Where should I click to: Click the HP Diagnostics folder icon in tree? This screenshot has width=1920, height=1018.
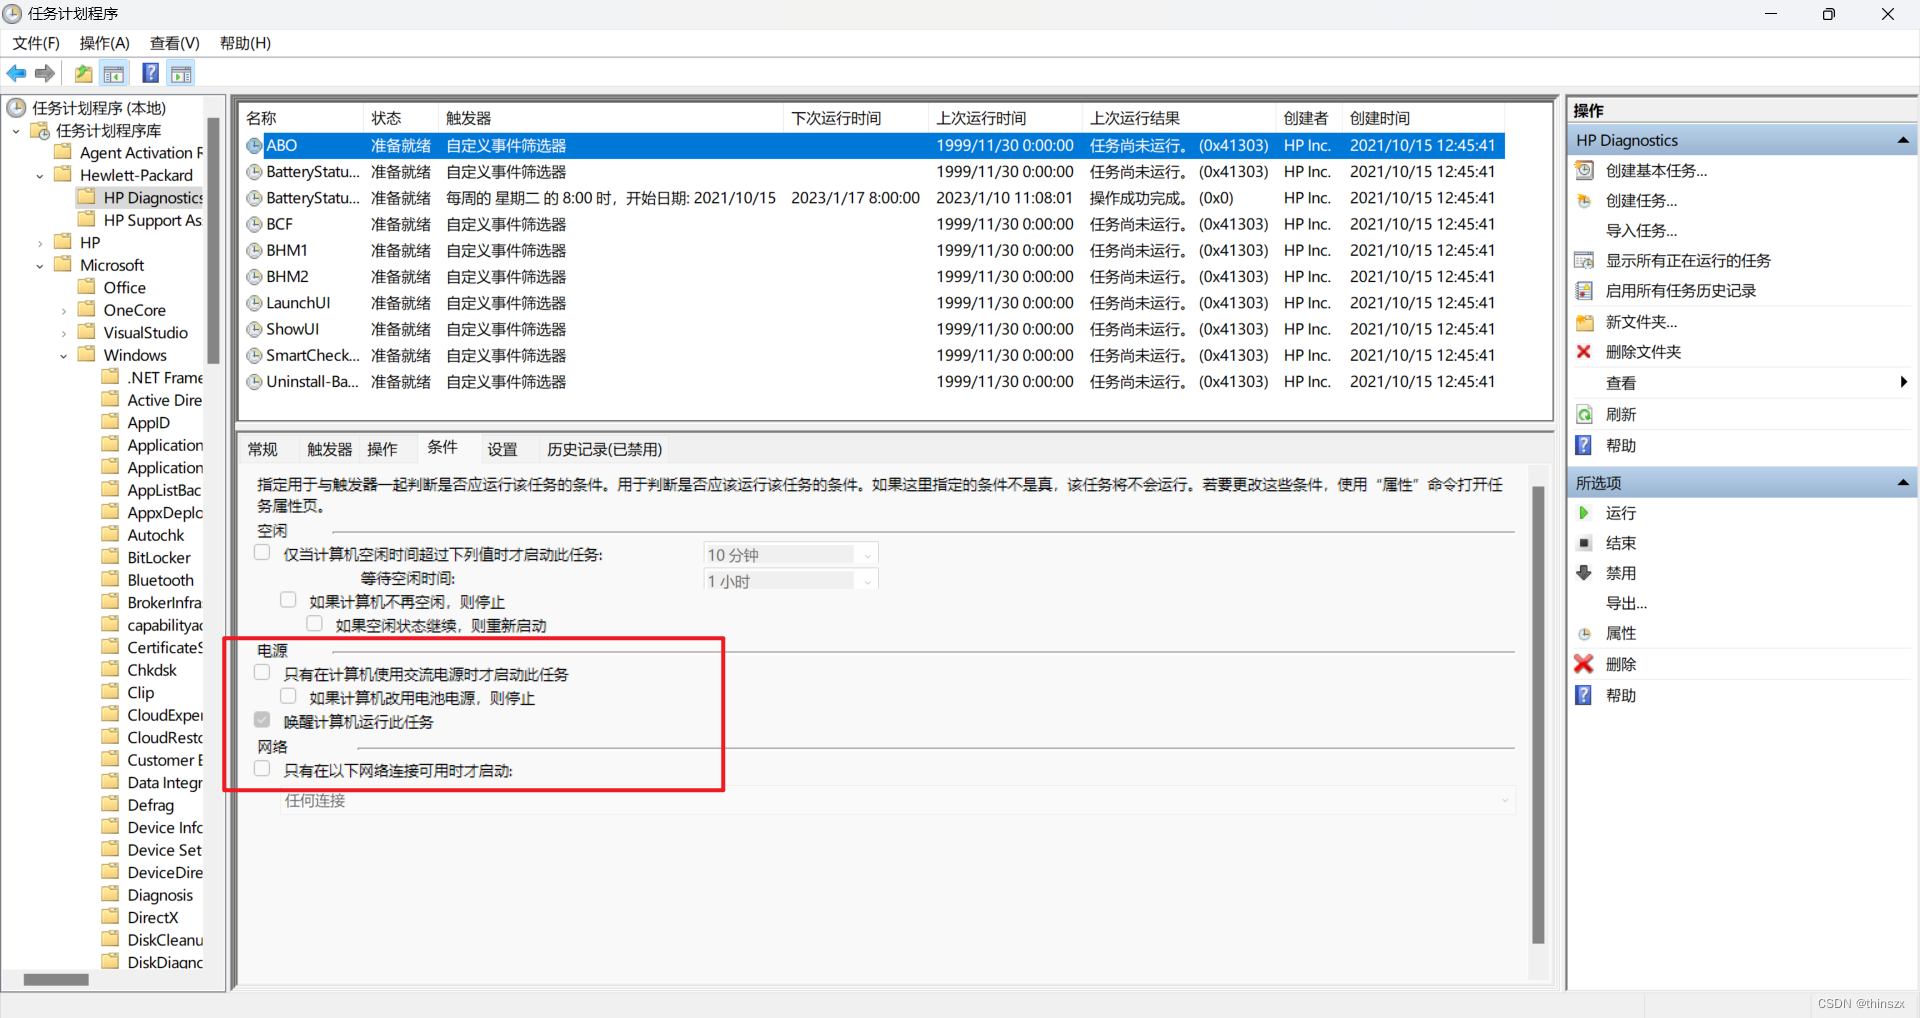pyautogui.click(x=87, y=197)
